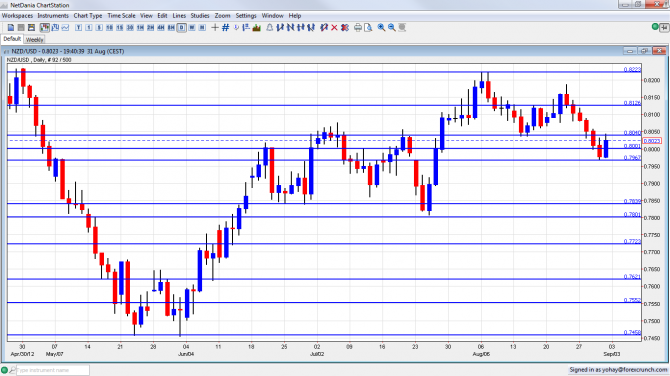The image size is (670, 376).
Task: Toggle the Daily (D) timeframe button
Action: (182, 27)
